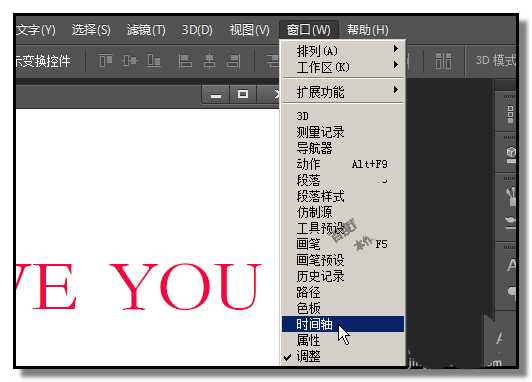Maximize the document window

tap(243, 94)
